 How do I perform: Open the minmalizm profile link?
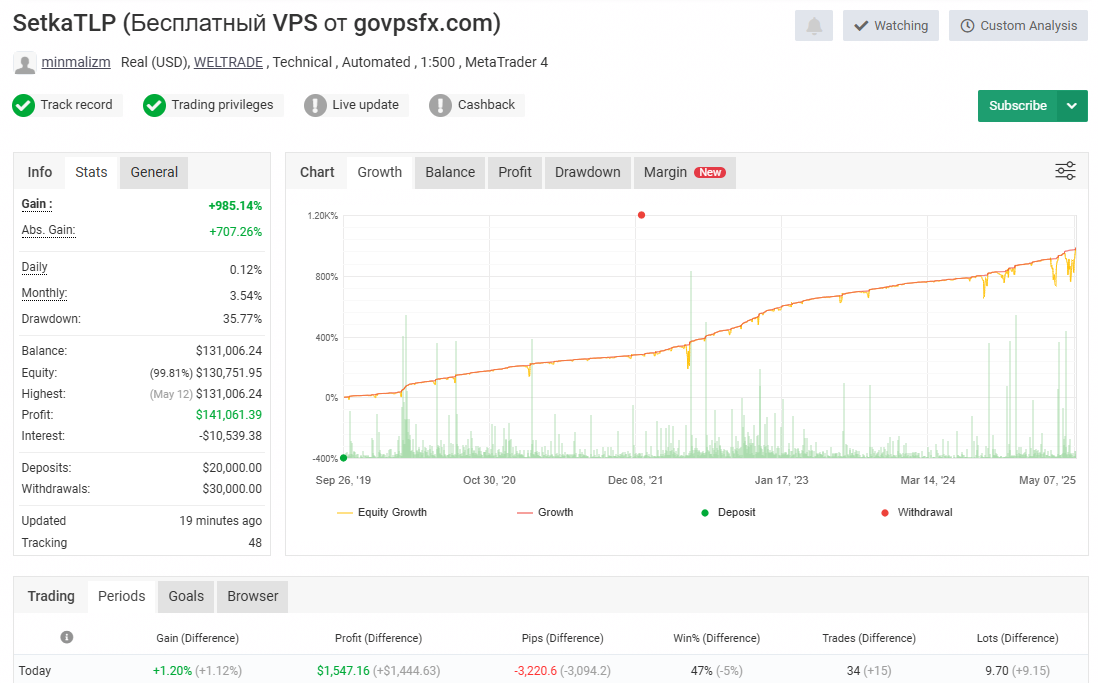(76, 62)
